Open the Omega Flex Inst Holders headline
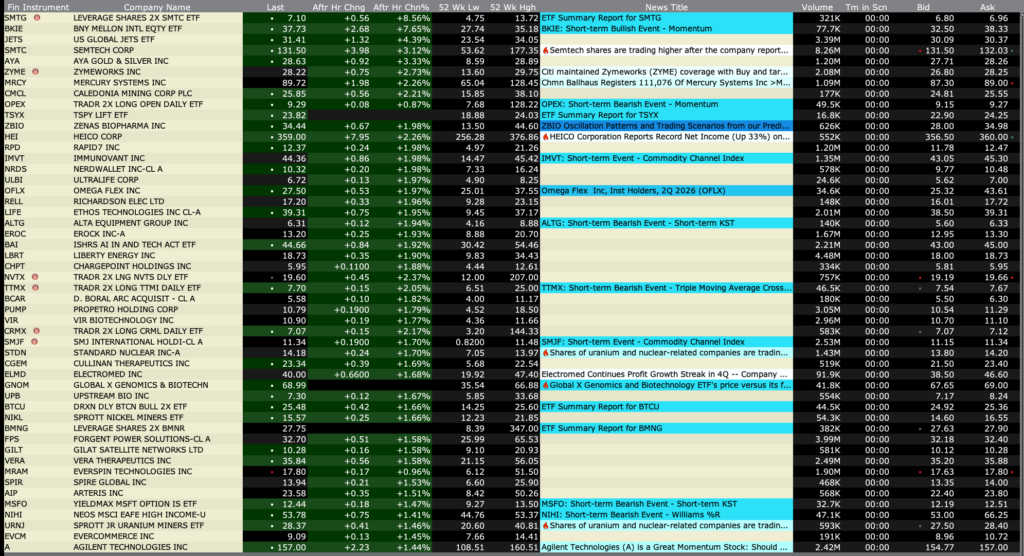This screenshot has height=556, width=1024. [x=633, y=191]
